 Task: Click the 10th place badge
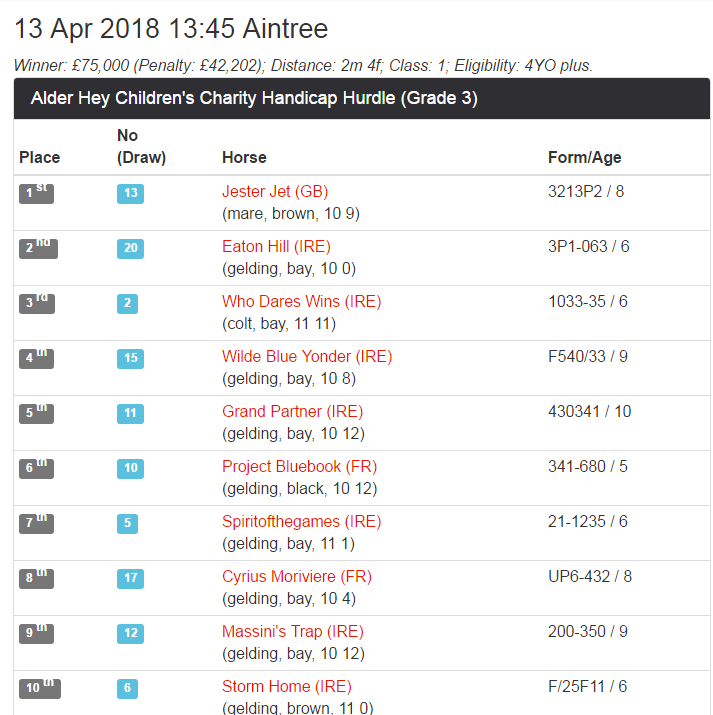pyautogui.click(x=40, y=688)
